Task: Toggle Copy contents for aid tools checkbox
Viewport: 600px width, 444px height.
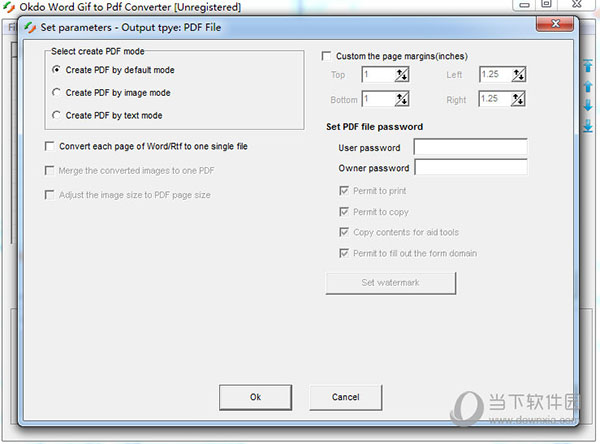Action: point(344,232)
